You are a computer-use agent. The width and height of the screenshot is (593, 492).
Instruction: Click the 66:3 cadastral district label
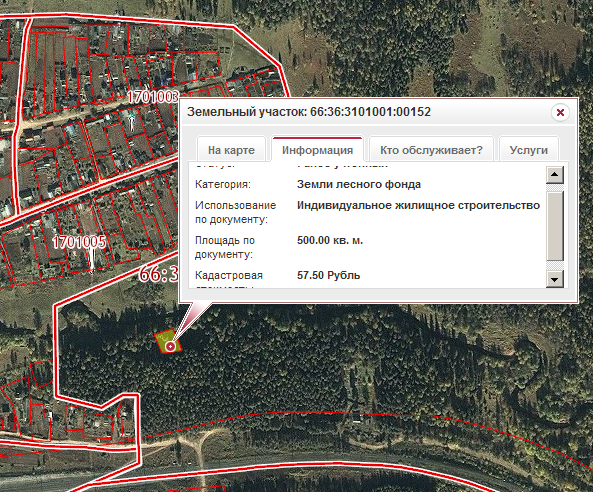coord(159,274)
